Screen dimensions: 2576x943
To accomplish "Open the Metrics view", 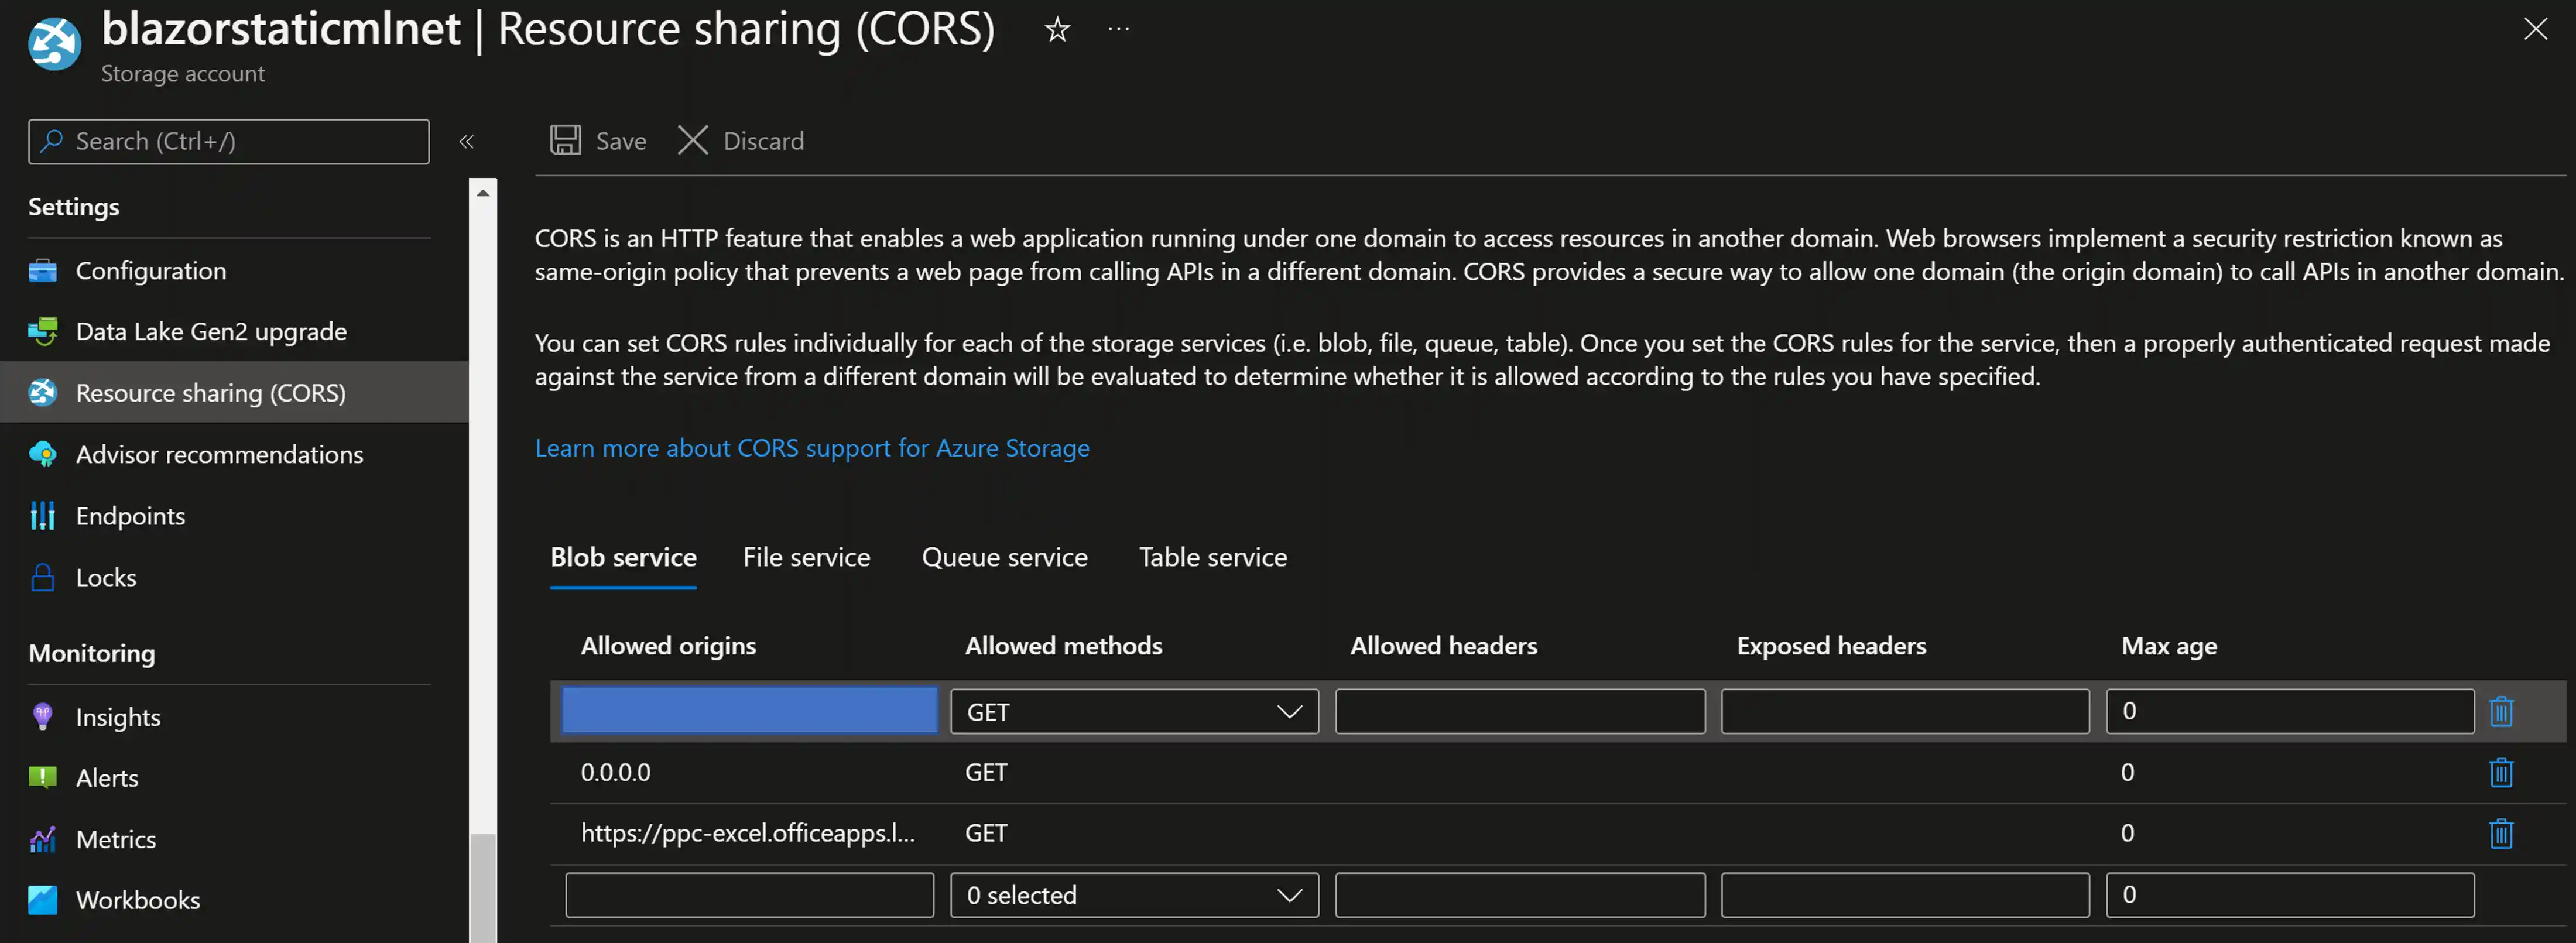I will (x=116, y=839).
